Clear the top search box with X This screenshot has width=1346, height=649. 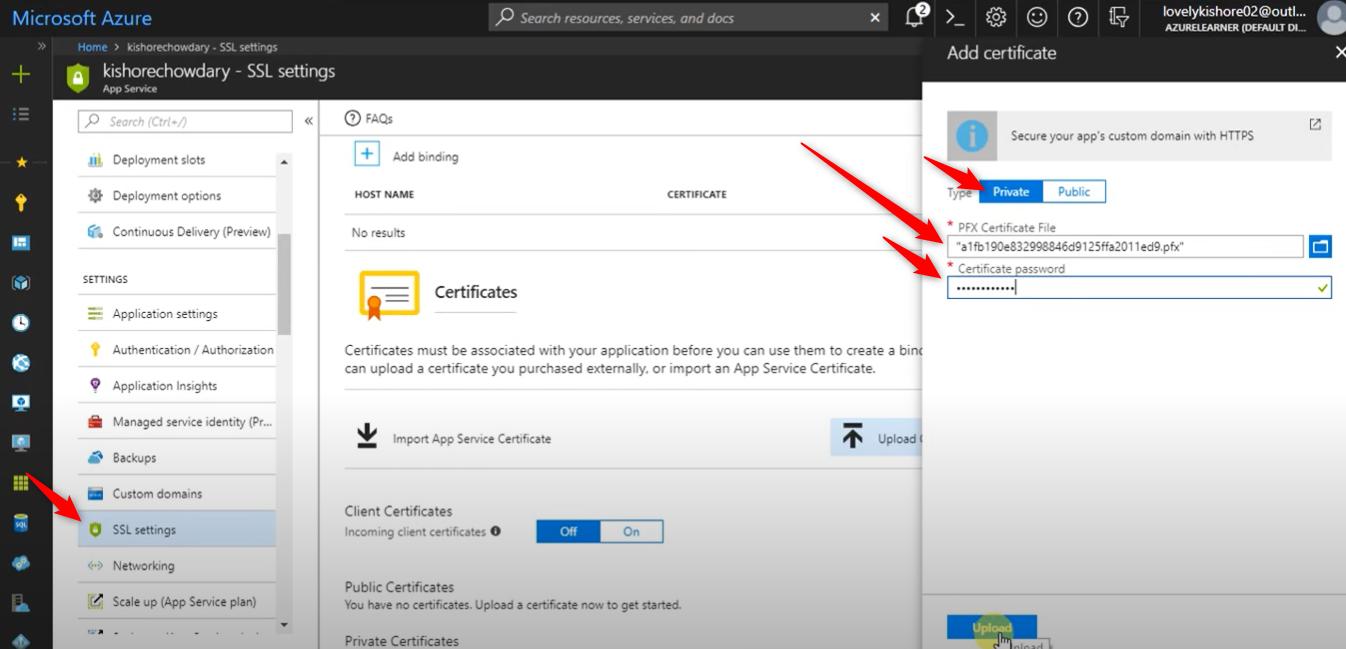[x=876, y=18]
